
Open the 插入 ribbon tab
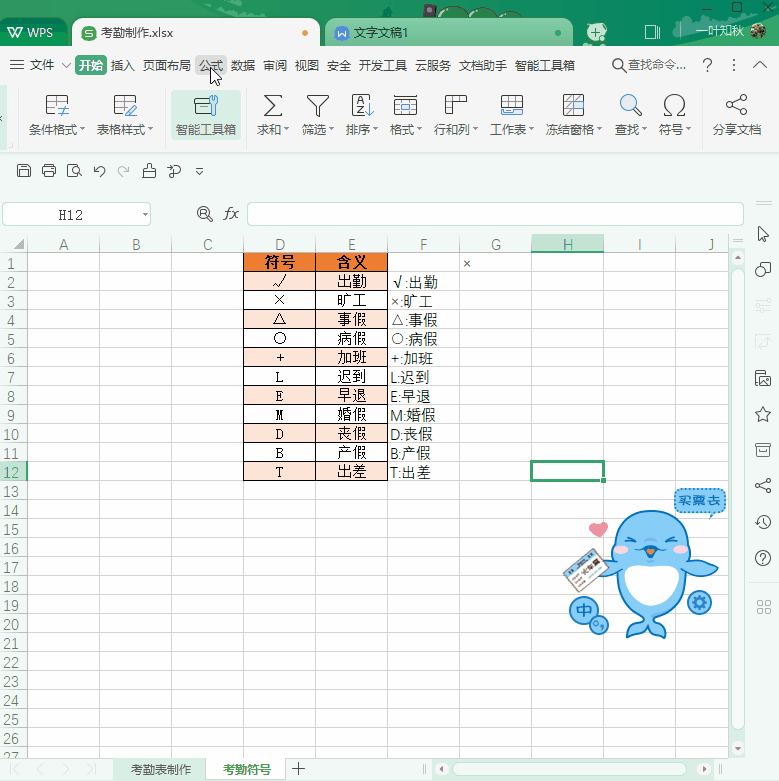pos(123,65)
